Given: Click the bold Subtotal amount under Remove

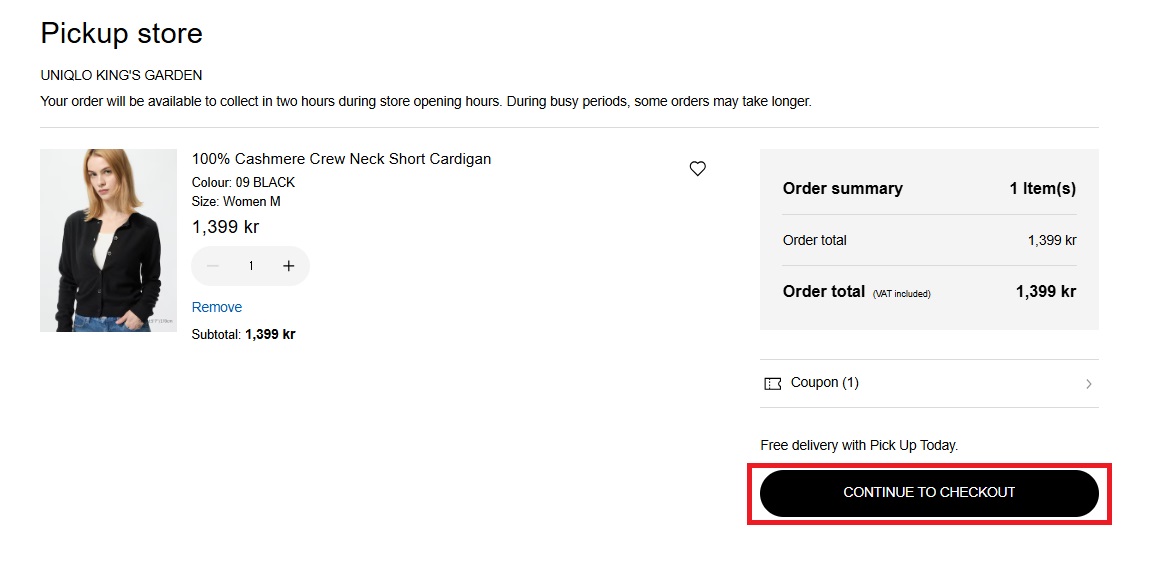Looking at the screenshot, I should pos(270,335).
